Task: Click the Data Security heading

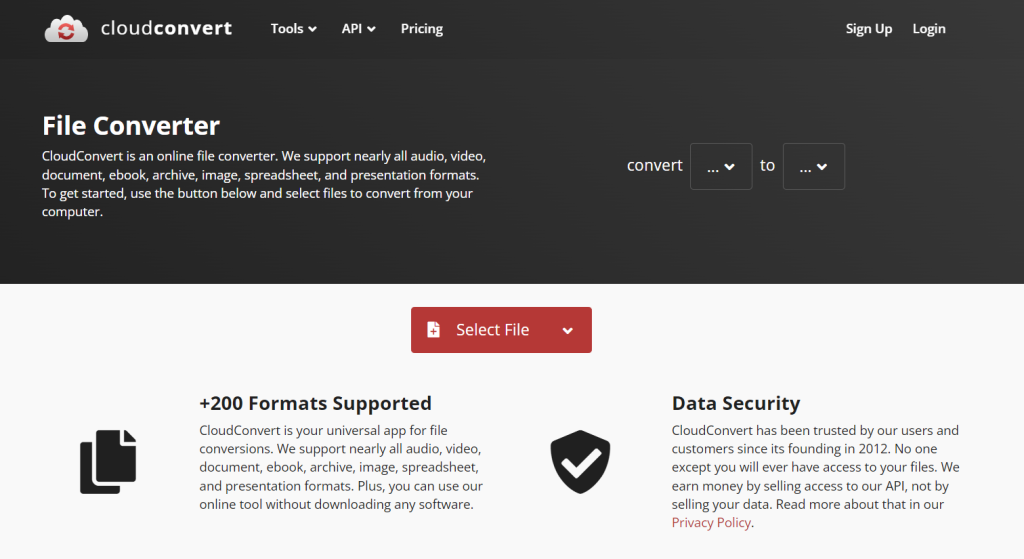Action: click(x=735, y=403)
